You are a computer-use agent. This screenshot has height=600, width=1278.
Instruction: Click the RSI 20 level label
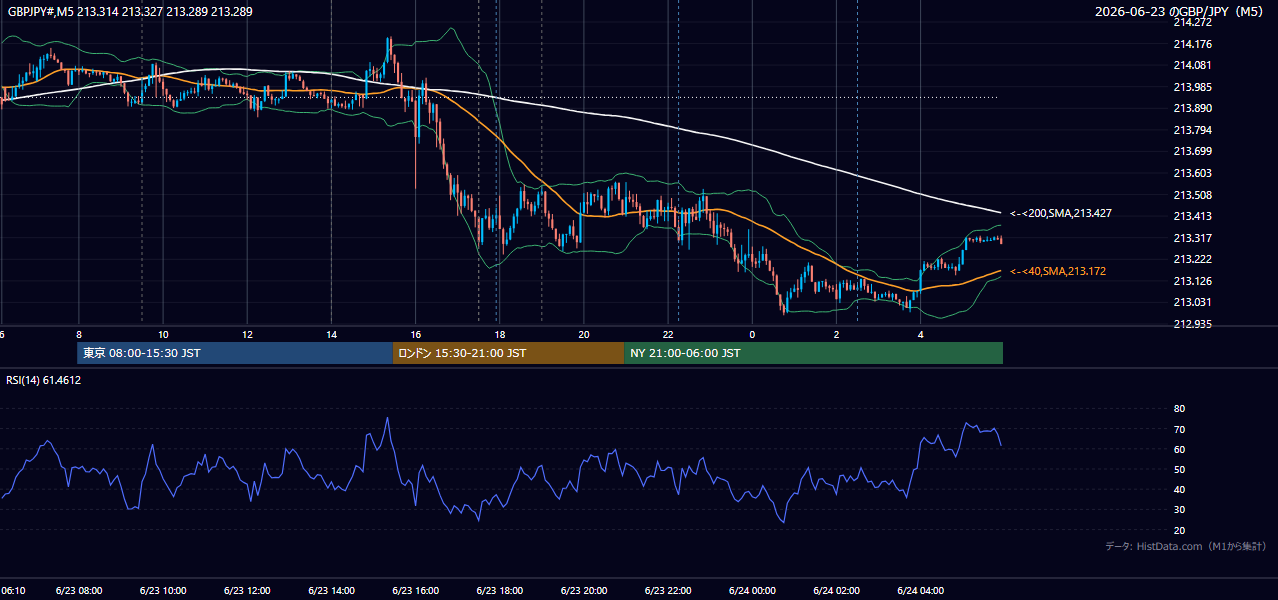(1179, 530)
